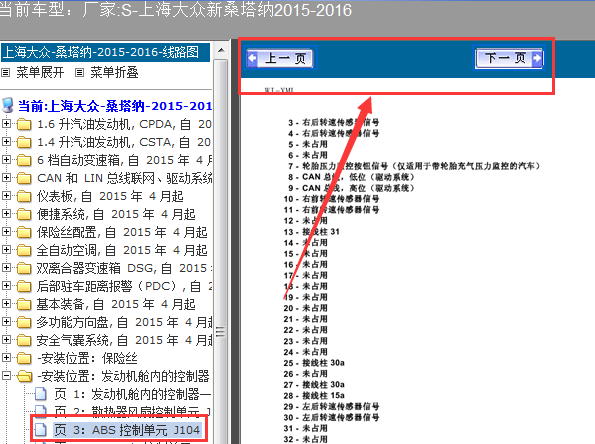
Task: Click 菜单展开 to expand all menus
Action: coord(40,72)
